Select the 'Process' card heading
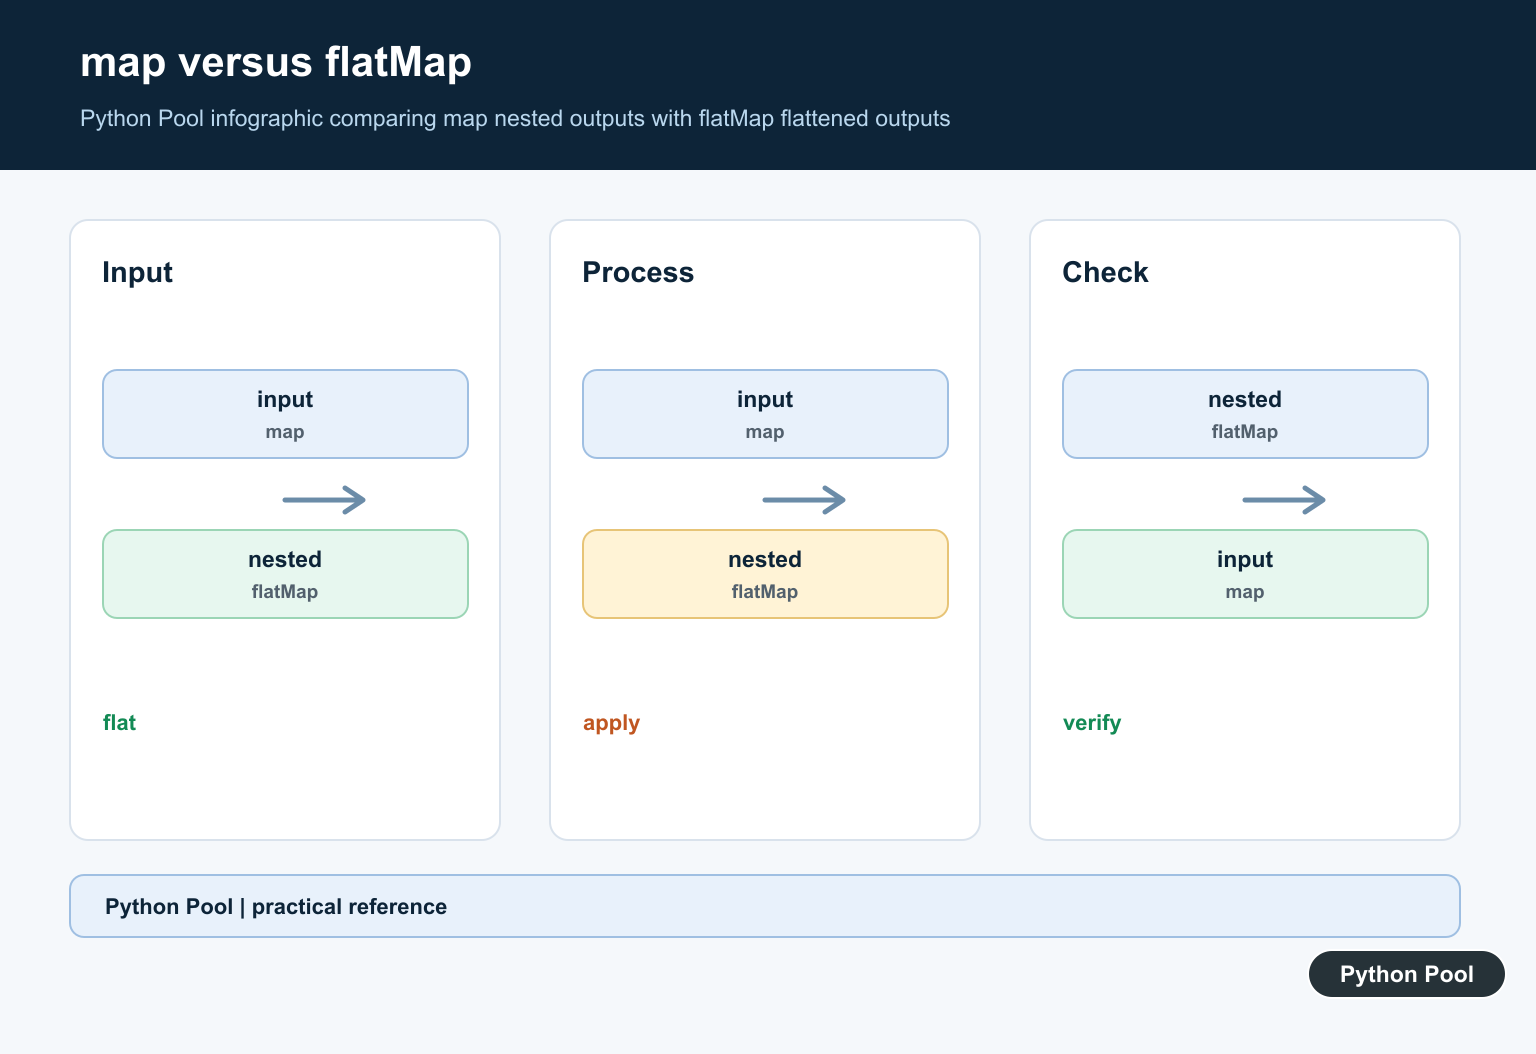Image resolution: width=1536 pixels, height=1054 pixels. tap(638, 272)
